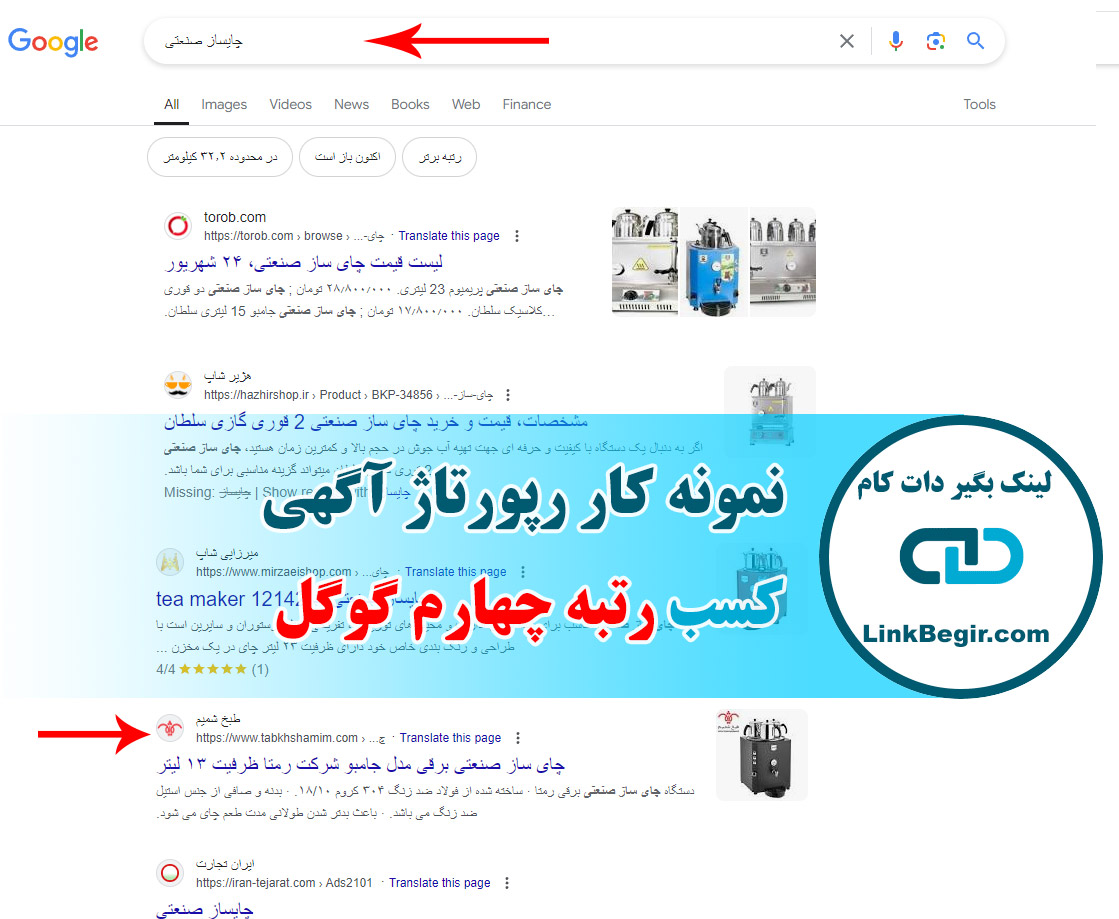Click the Google logo
Viewport: 1119px width, 919px height.
(53, 41)
